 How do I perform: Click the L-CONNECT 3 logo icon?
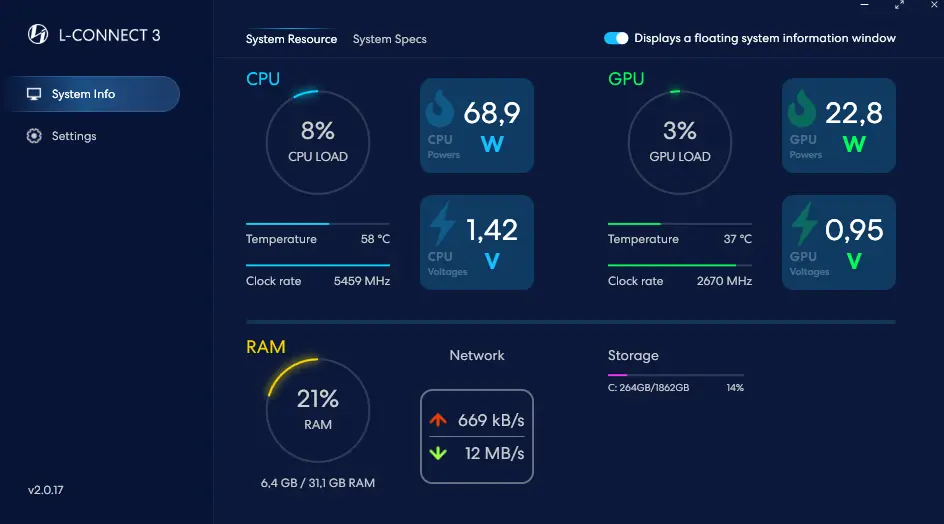click(x=38, y=34)
